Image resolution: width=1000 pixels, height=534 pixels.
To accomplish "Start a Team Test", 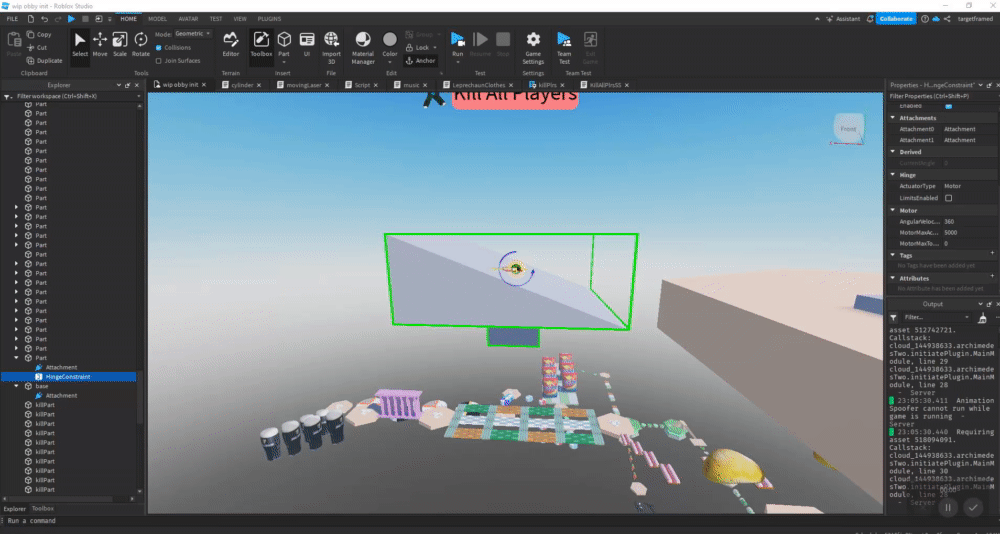I will 564,48.
